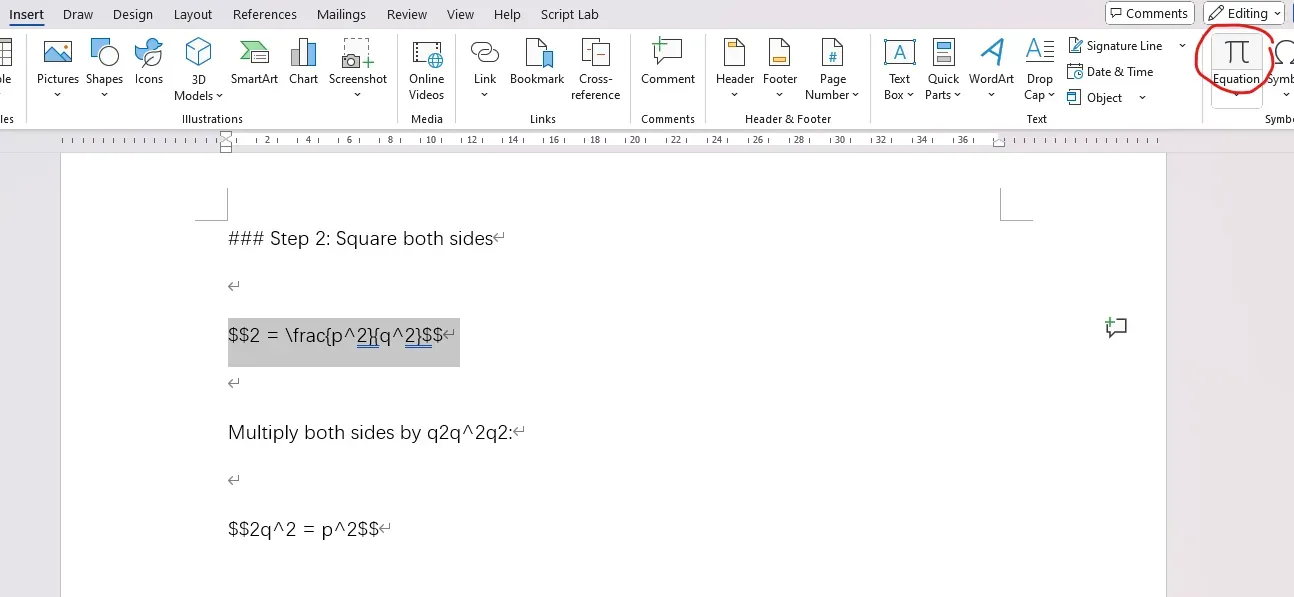Insert a Cross-reference
Image resolution: width=1294 pixels, height=597 pixels.
click(x=595, y=62)
